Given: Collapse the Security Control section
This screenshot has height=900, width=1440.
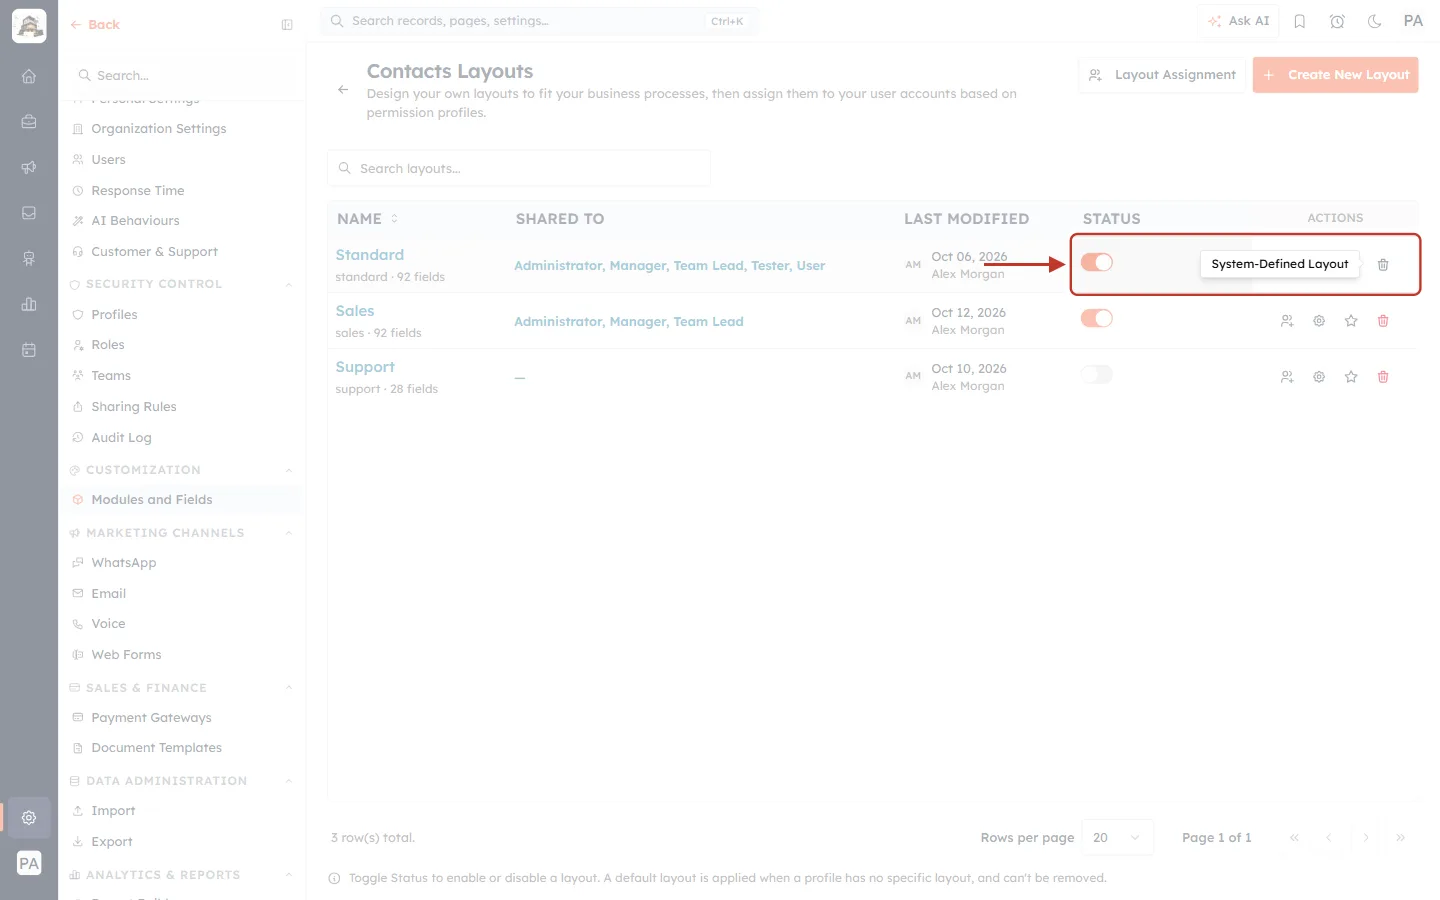Looking at the screenshot, I should [289, 284].
